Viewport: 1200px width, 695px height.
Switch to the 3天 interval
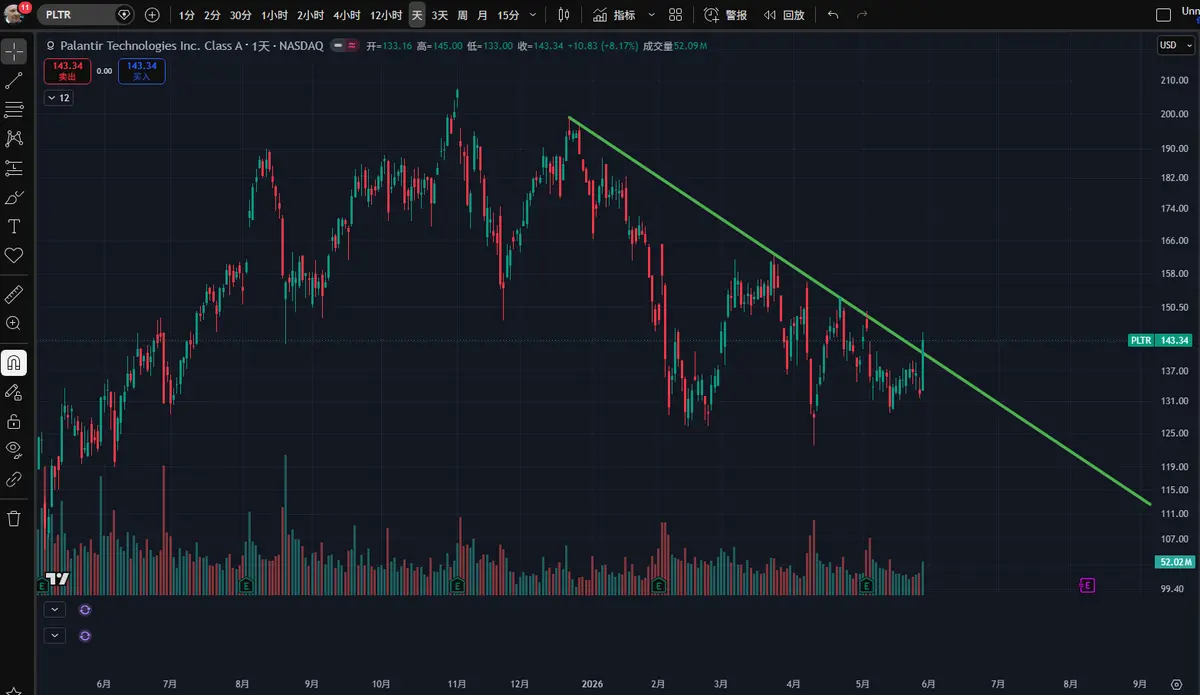[440, 15]
